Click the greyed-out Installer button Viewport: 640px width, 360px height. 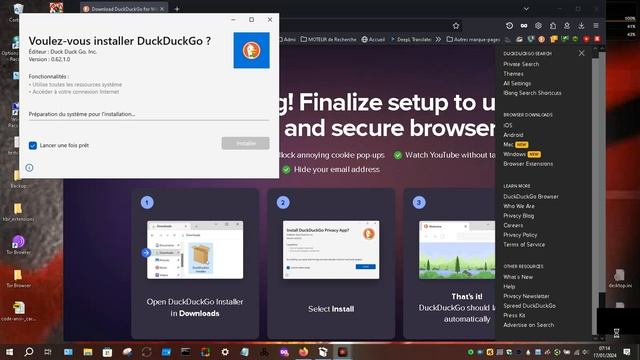245,143
